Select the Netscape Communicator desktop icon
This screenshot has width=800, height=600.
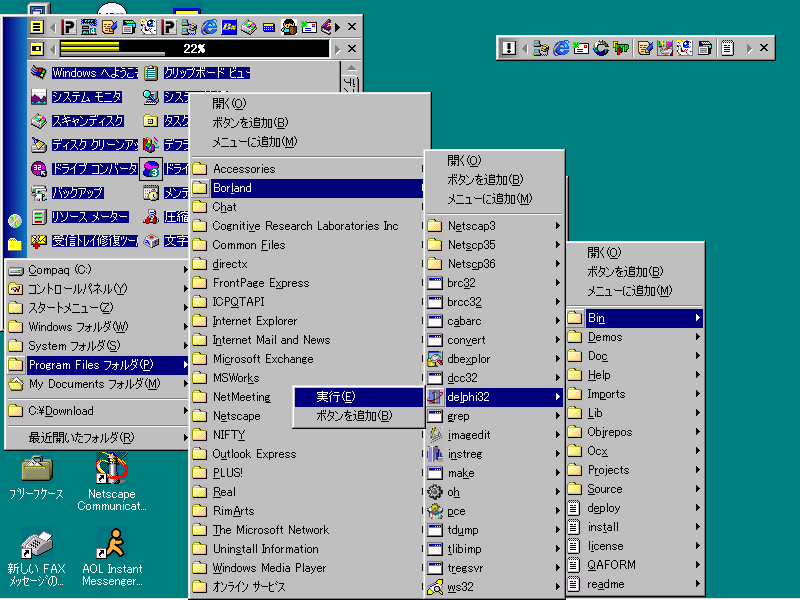point(112,482)
